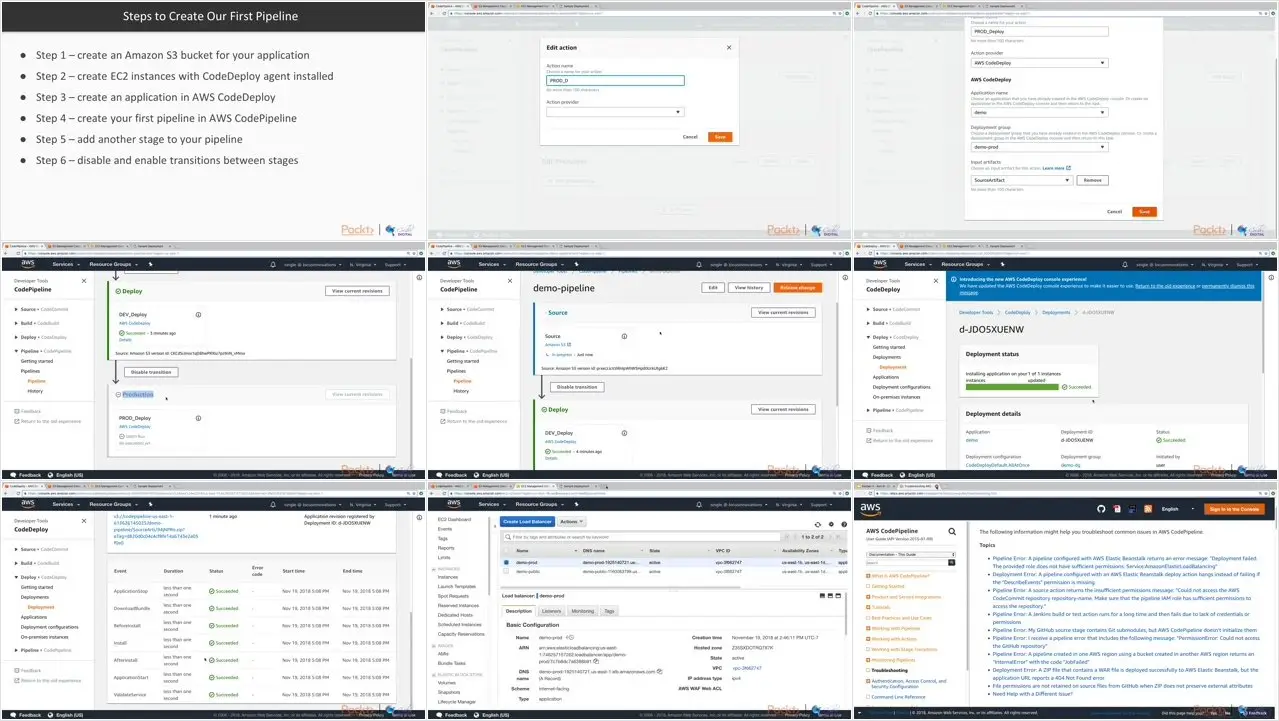Click Create Load Balancer button
This screenshot has height=721, width=1279.
coord(528,522)
